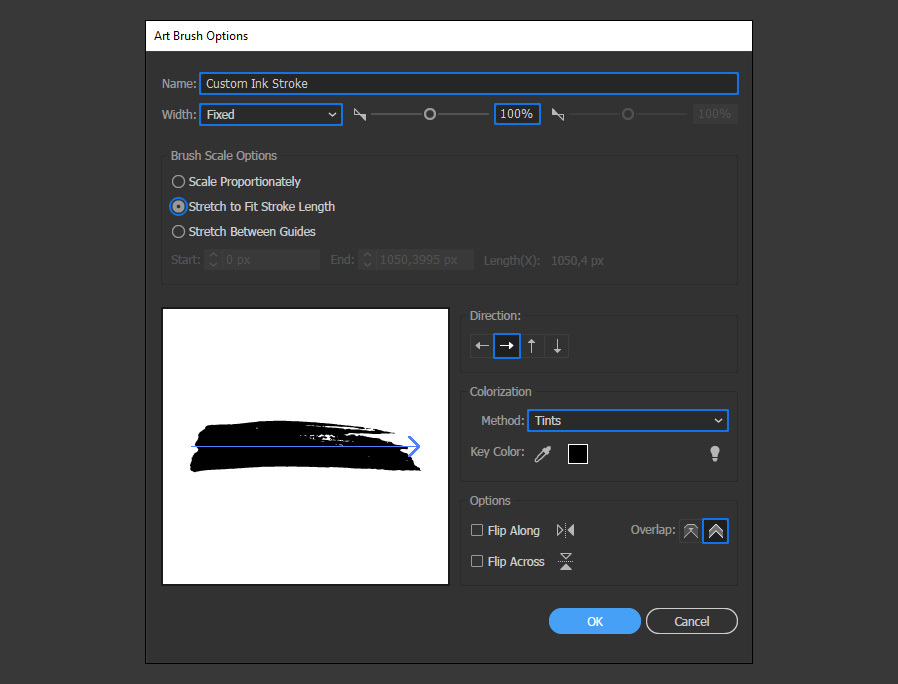This screenshot has height=684, width=898.
Task: Select the first Overlap option icon
Action: click(690, 531)
